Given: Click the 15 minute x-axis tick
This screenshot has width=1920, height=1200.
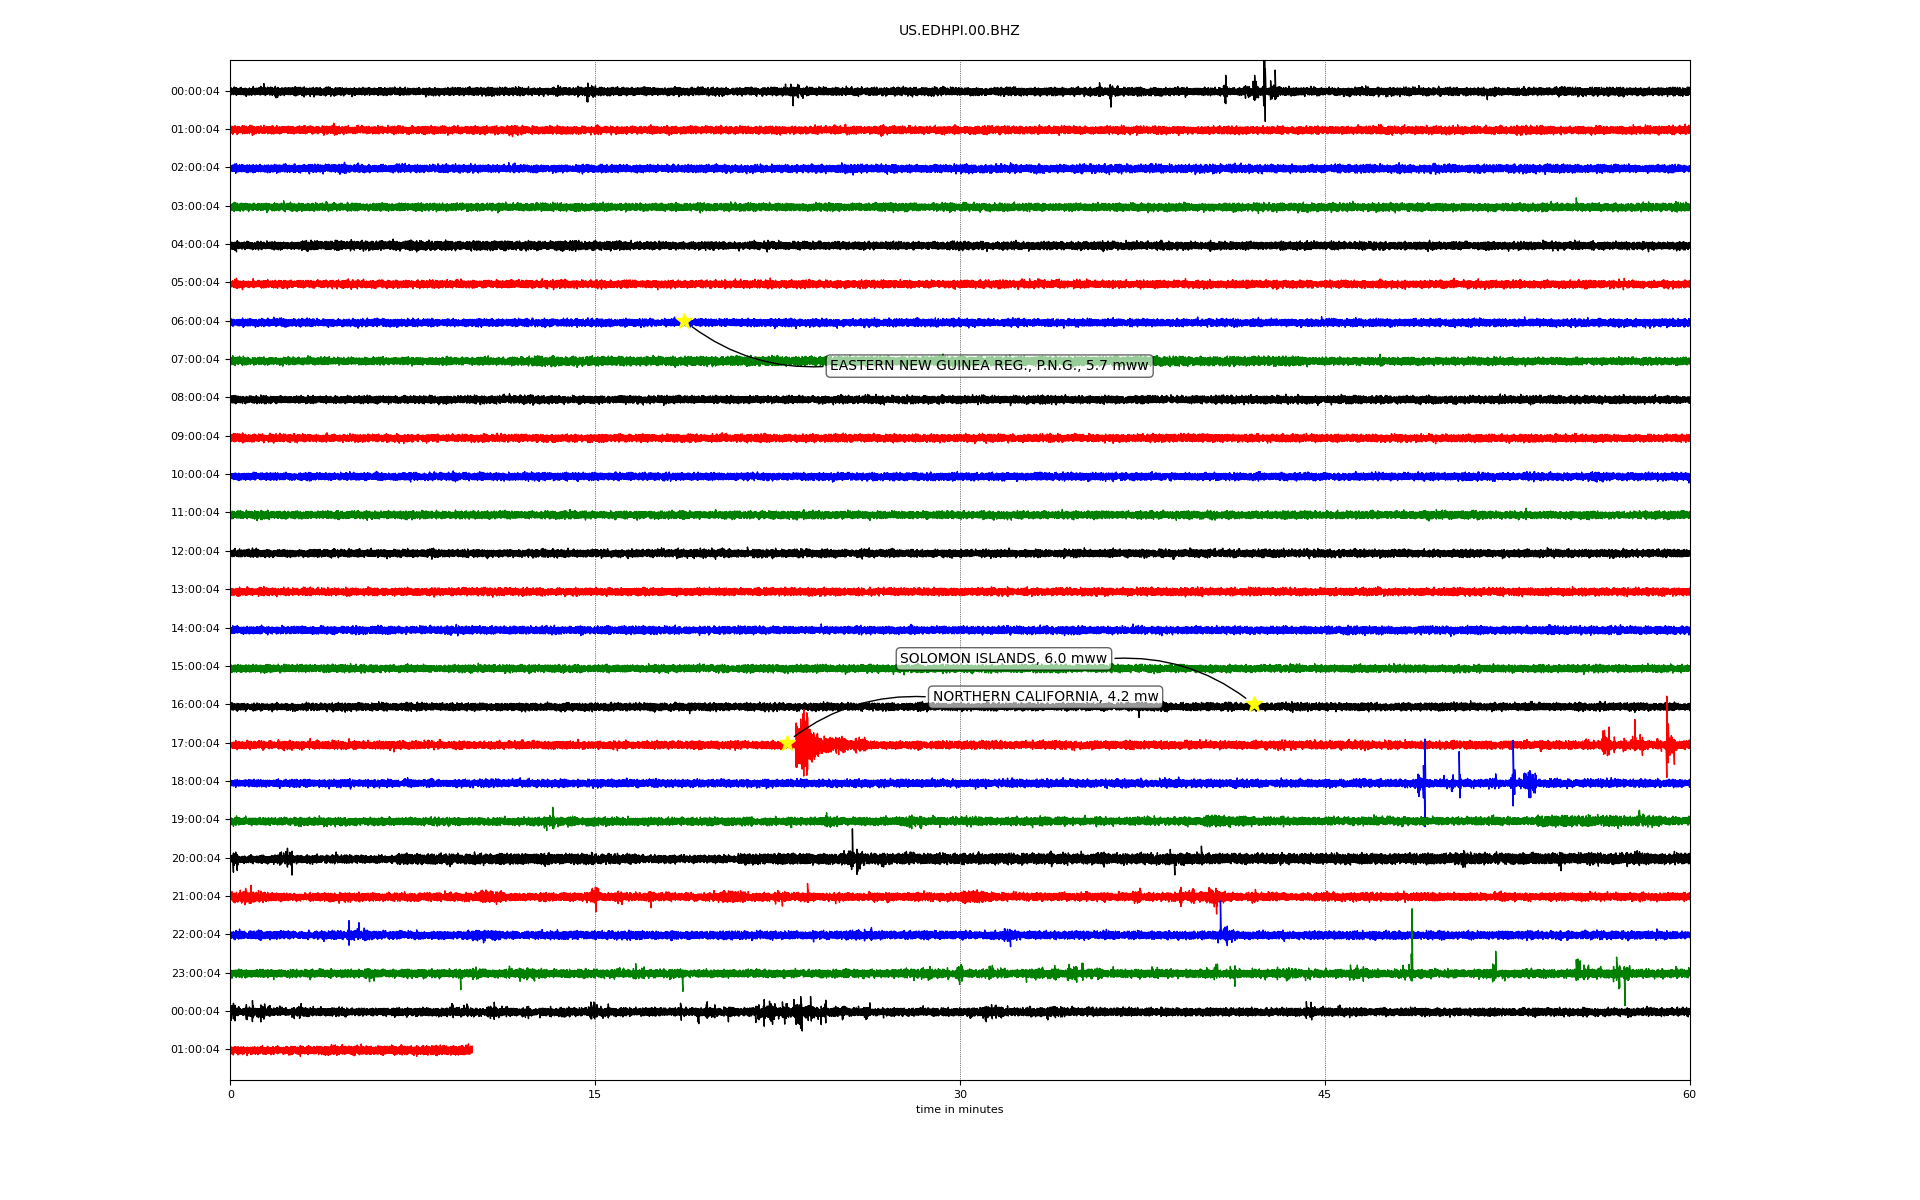Looking at the screenshot, I should [595, 1094].
